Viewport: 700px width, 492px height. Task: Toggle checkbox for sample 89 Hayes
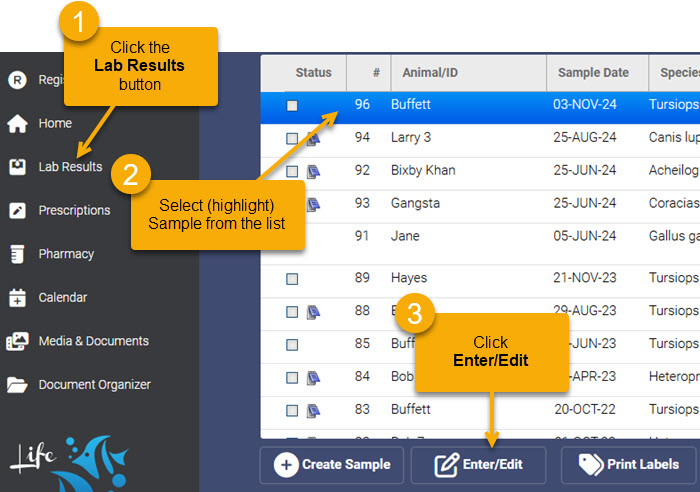pyautogui.click(x=292, y=279)
